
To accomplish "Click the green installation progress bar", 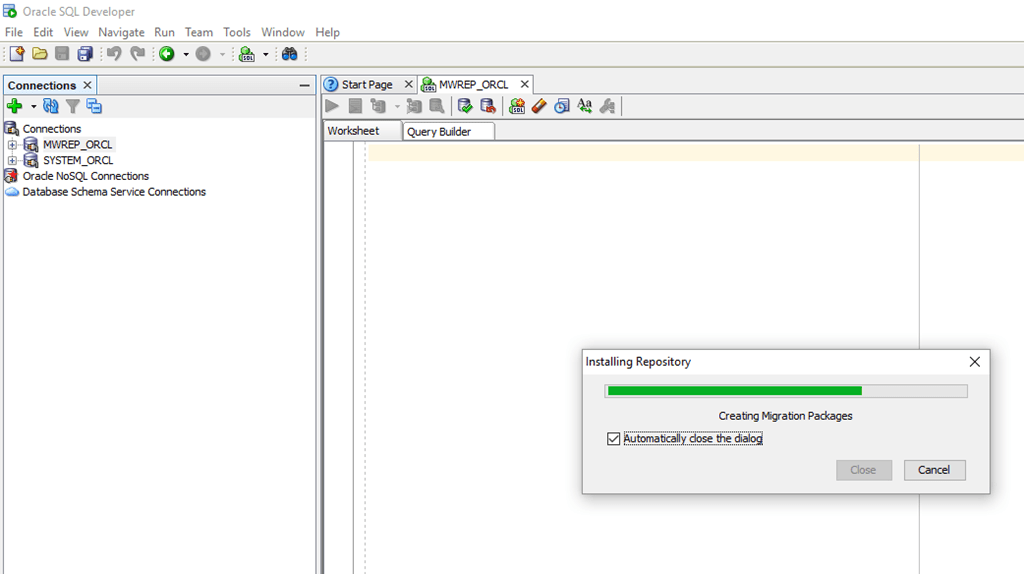I will point(786,391).
